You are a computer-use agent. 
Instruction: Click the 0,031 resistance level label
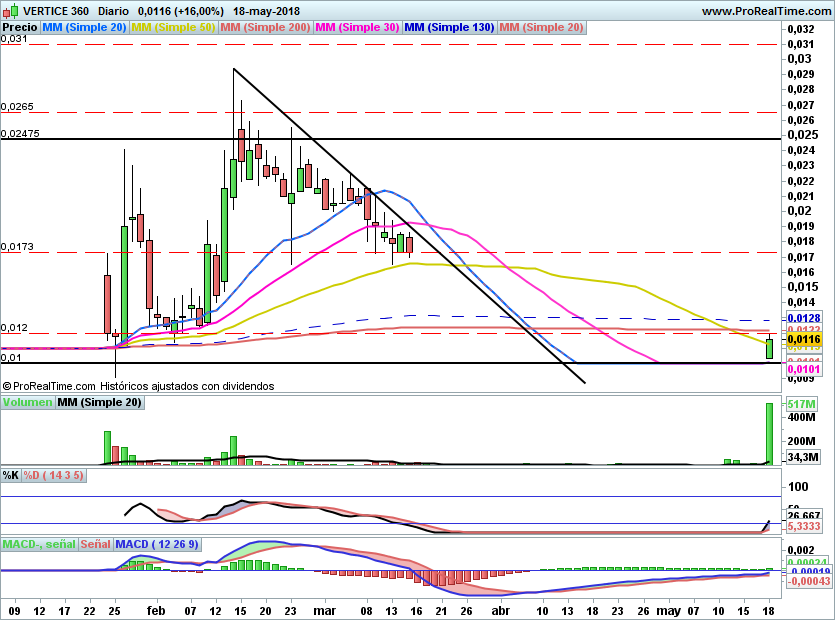[14, 38]
